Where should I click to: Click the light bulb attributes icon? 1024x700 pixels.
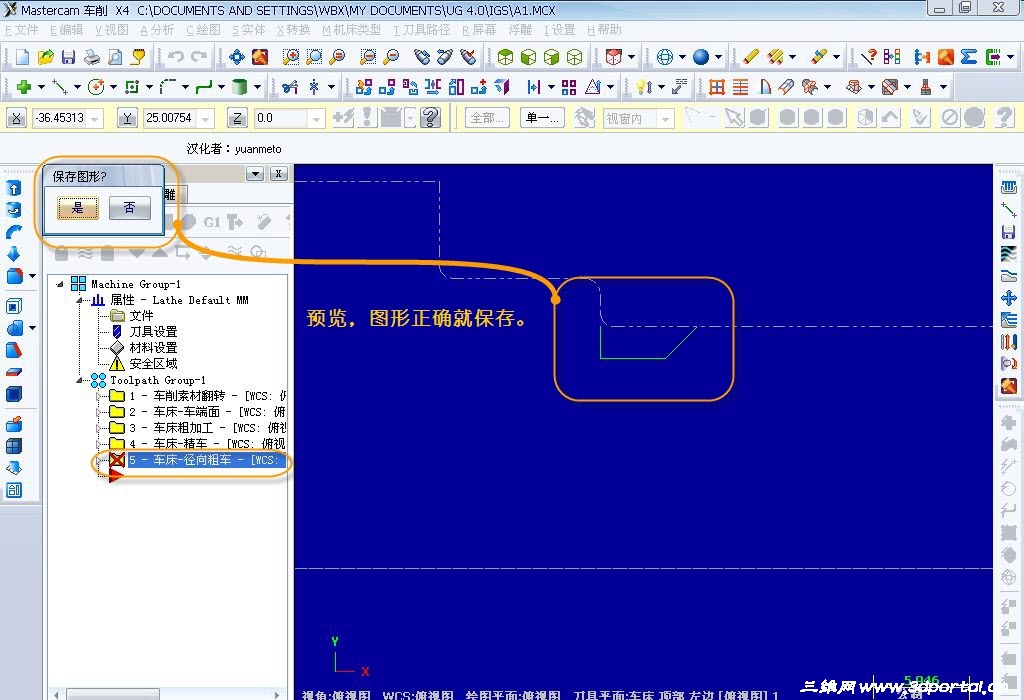643,86
